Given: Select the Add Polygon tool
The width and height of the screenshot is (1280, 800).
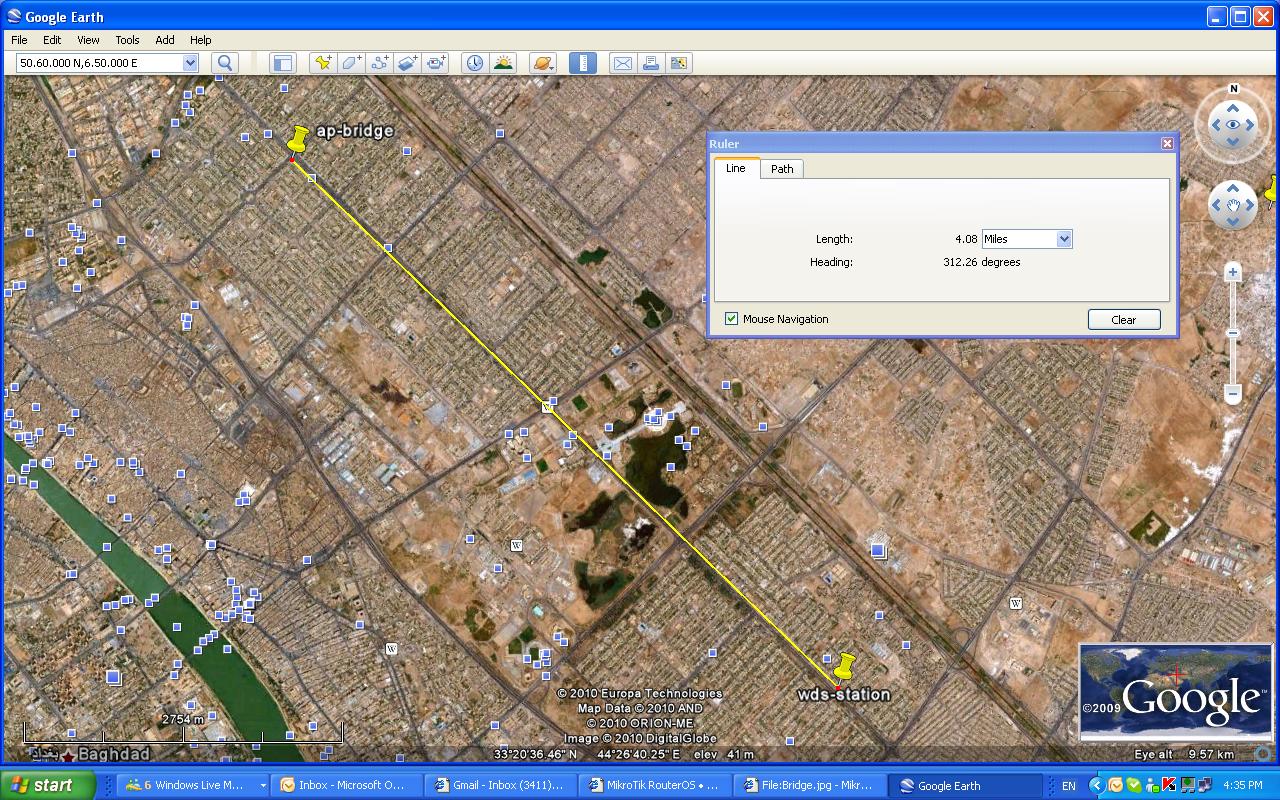Looking at the screenshot, I should [351, 62].
